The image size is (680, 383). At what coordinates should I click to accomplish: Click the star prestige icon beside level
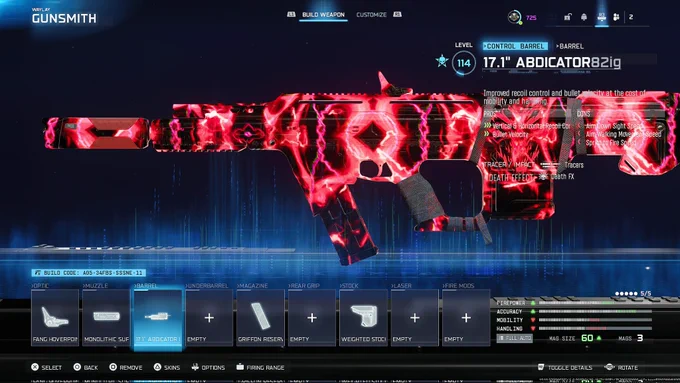[442, 61]
